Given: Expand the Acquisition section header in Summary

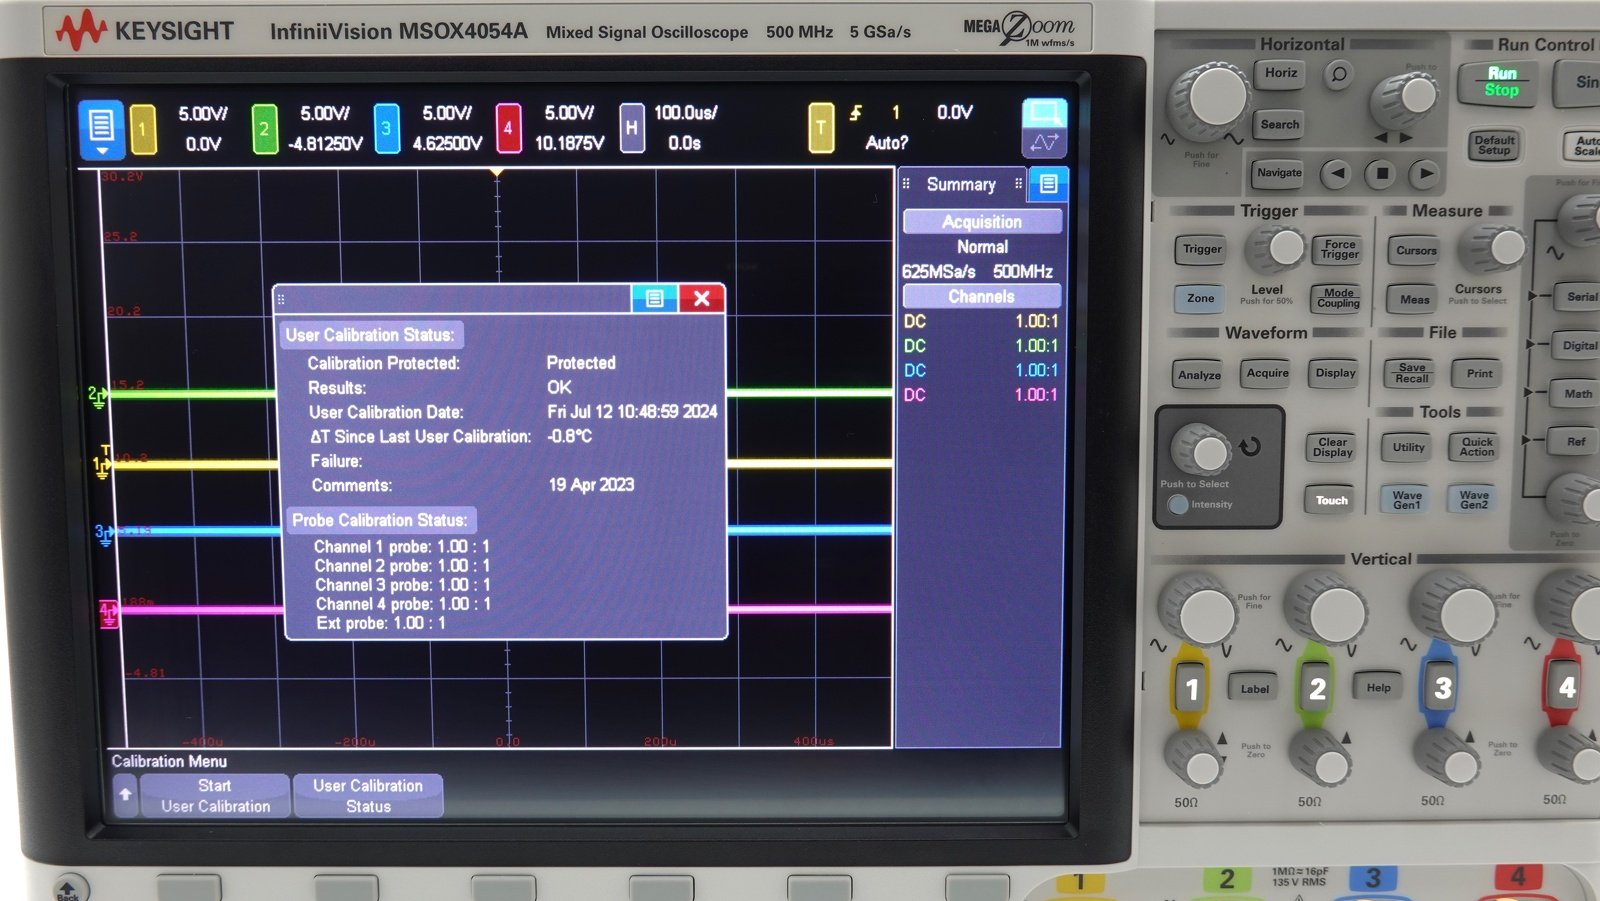Looking at the screenshot, I should [982, 222].
